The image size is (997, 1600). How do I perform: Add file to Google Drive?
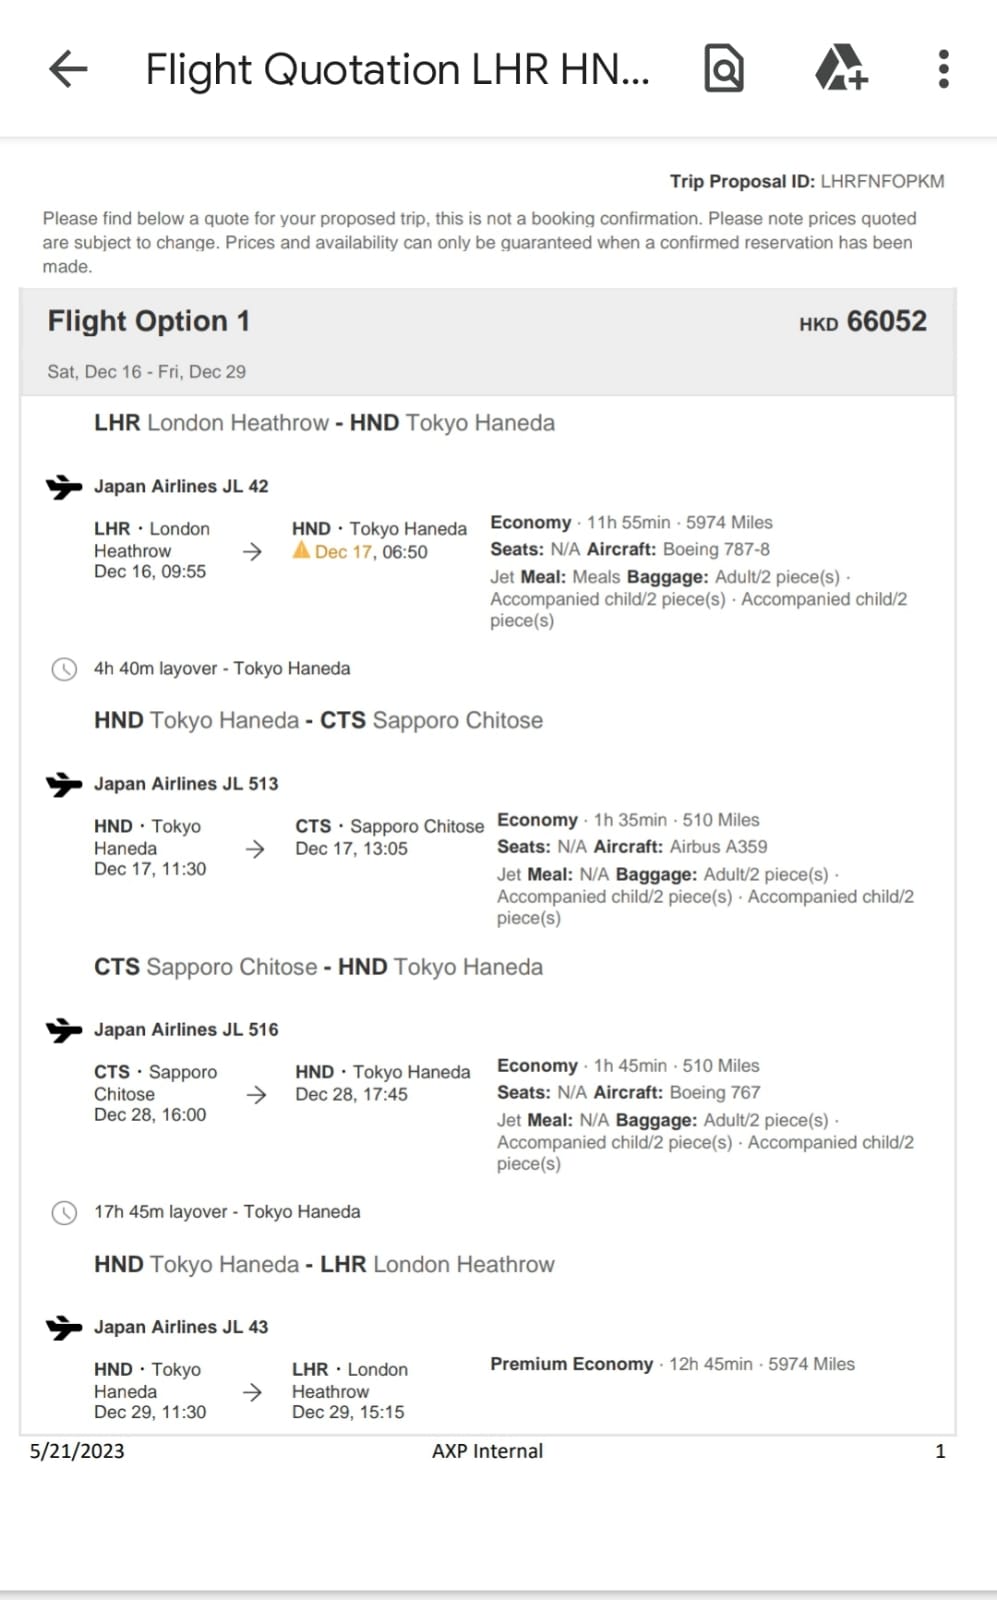(840, 69)
